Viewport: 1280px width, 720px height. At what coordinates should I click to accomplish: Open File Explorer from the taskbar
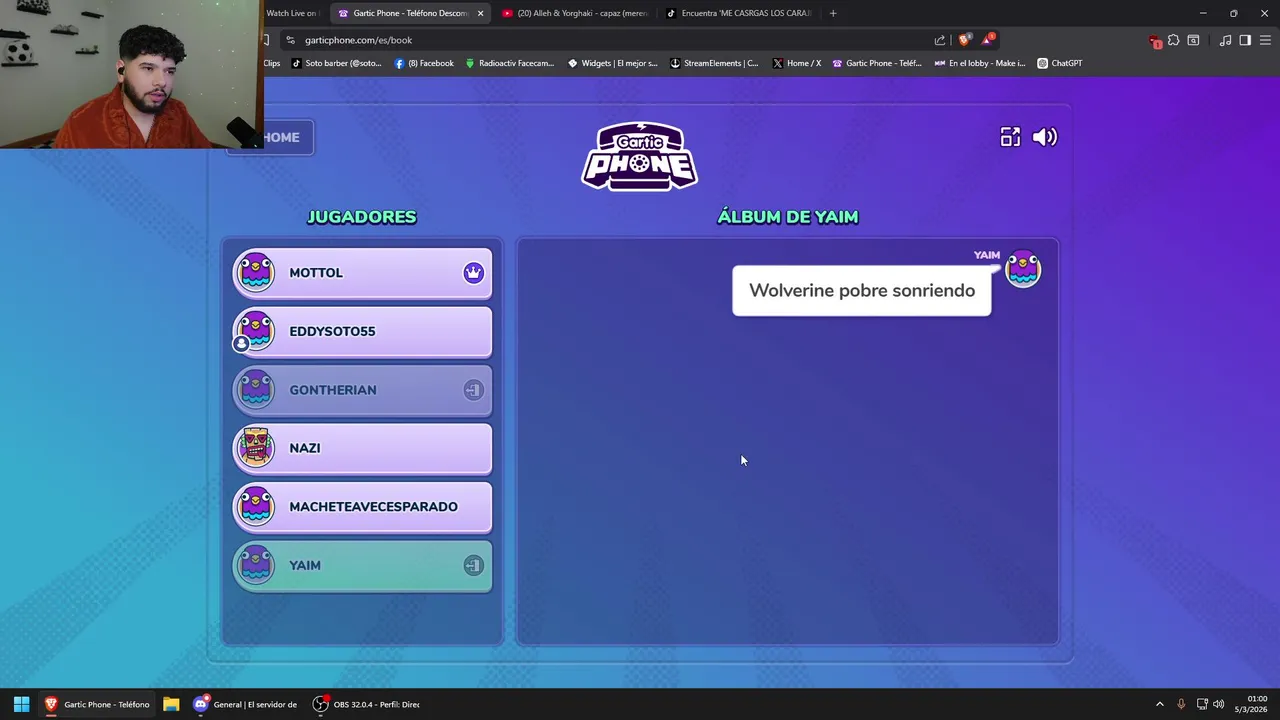pos(171,704)
